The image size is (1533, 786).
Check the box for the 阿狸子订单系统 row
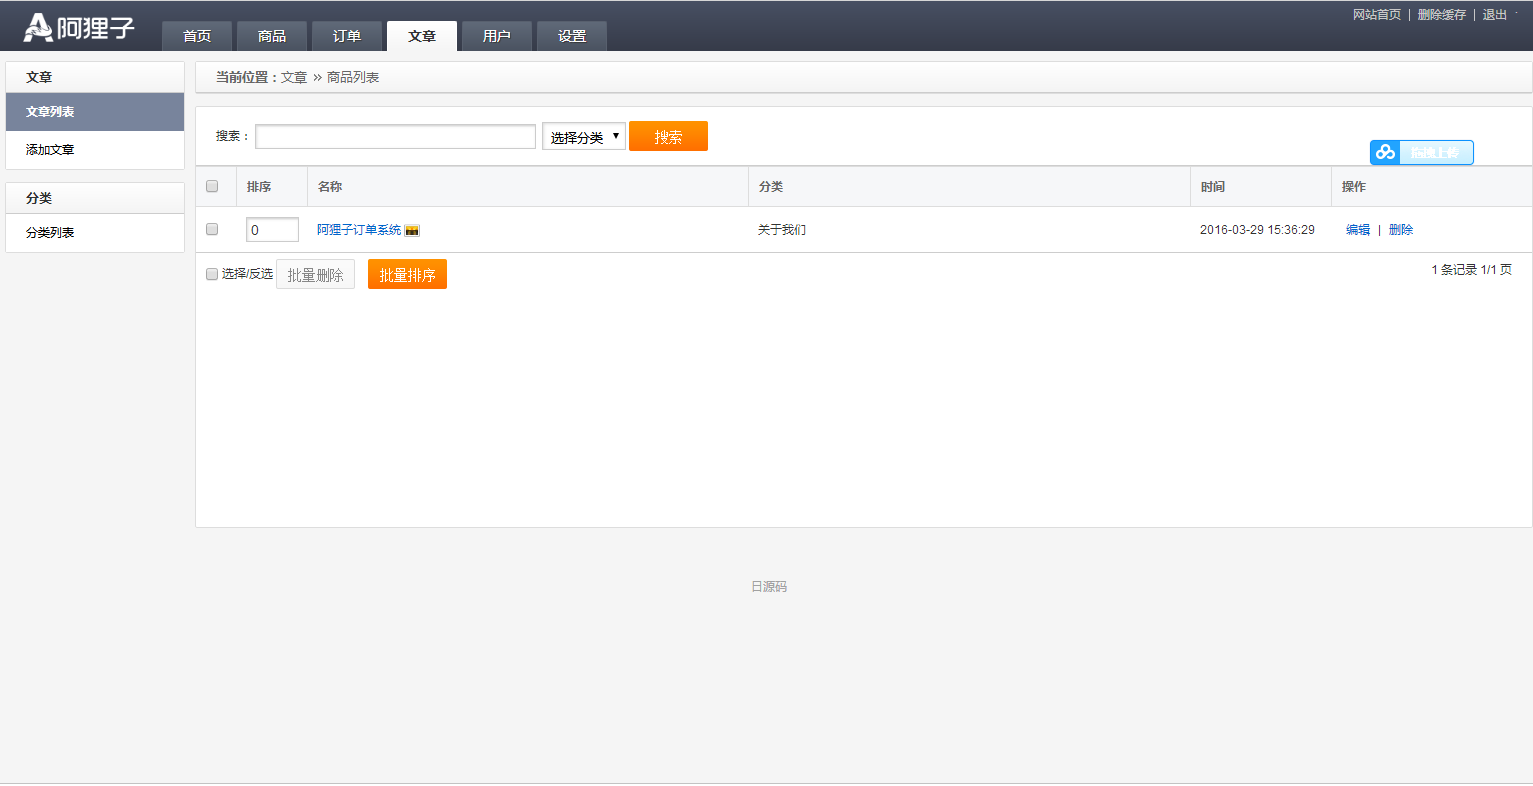coord(212,229)
